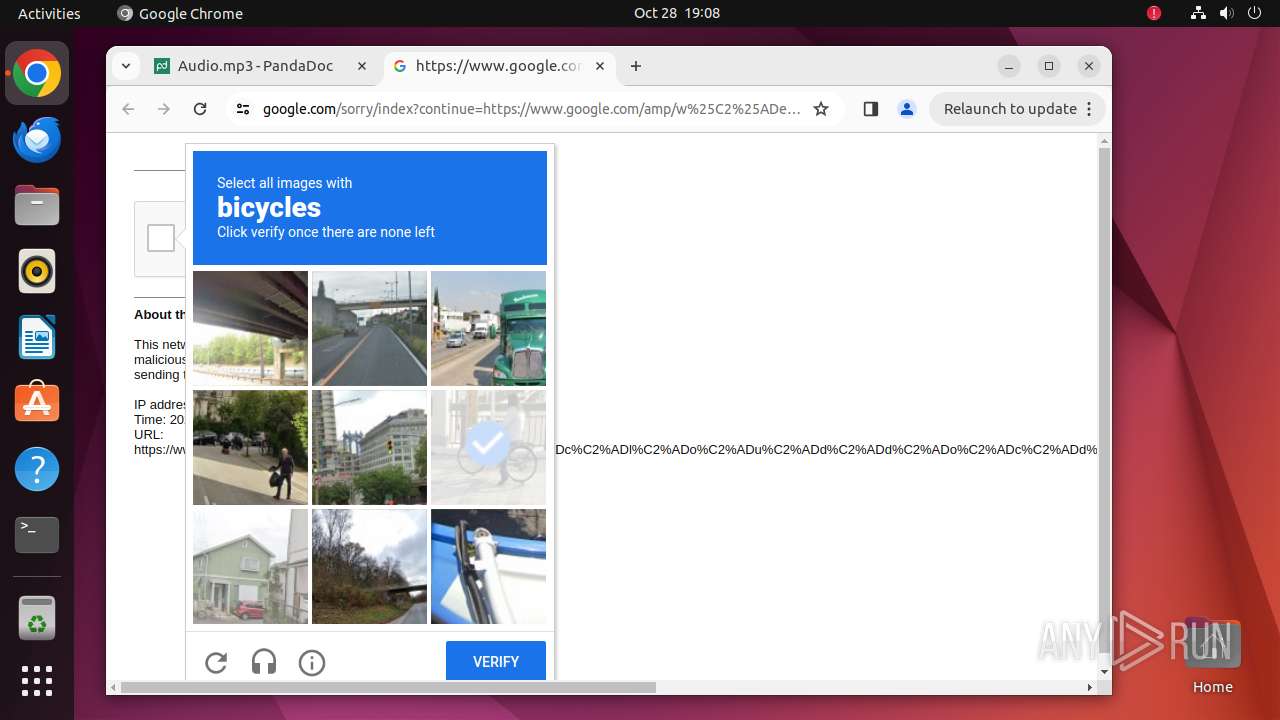The height and width of the screenshot is (720, 1280).
Task: Click the reCAPTCHA reload challenge icon
Action: tap(216, 662)
